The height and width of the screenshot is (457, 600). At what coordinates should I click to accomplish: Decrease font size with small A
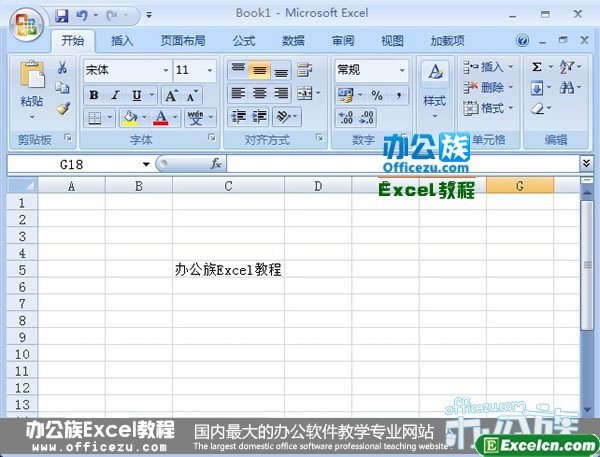click(x=192, y=96)
